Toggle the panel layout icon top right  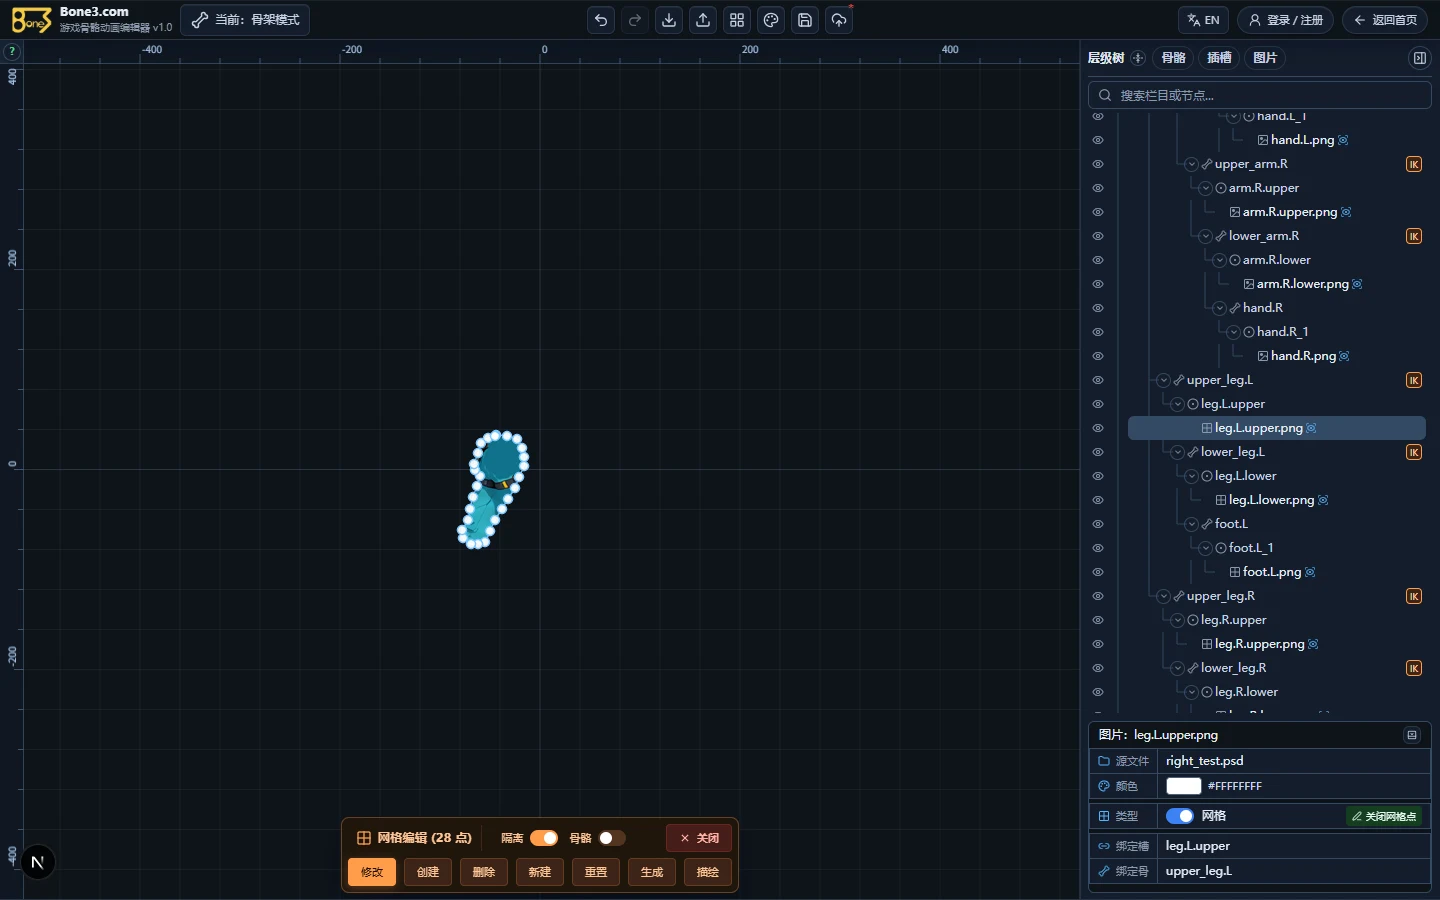(1419, 58)
